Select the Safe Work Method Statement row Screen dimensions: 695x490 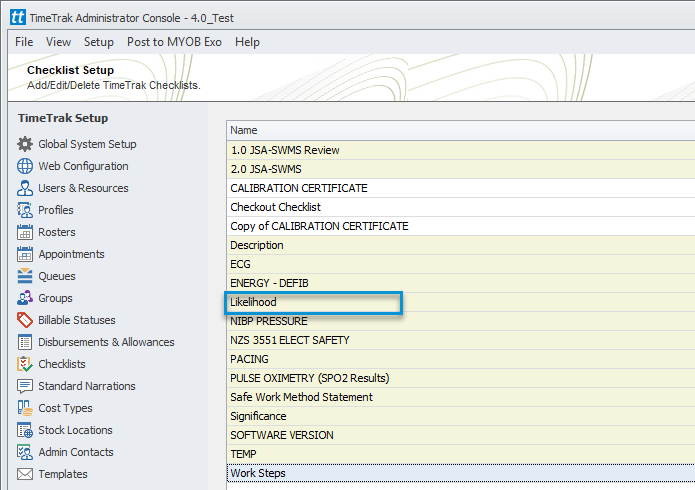(461, 397)
